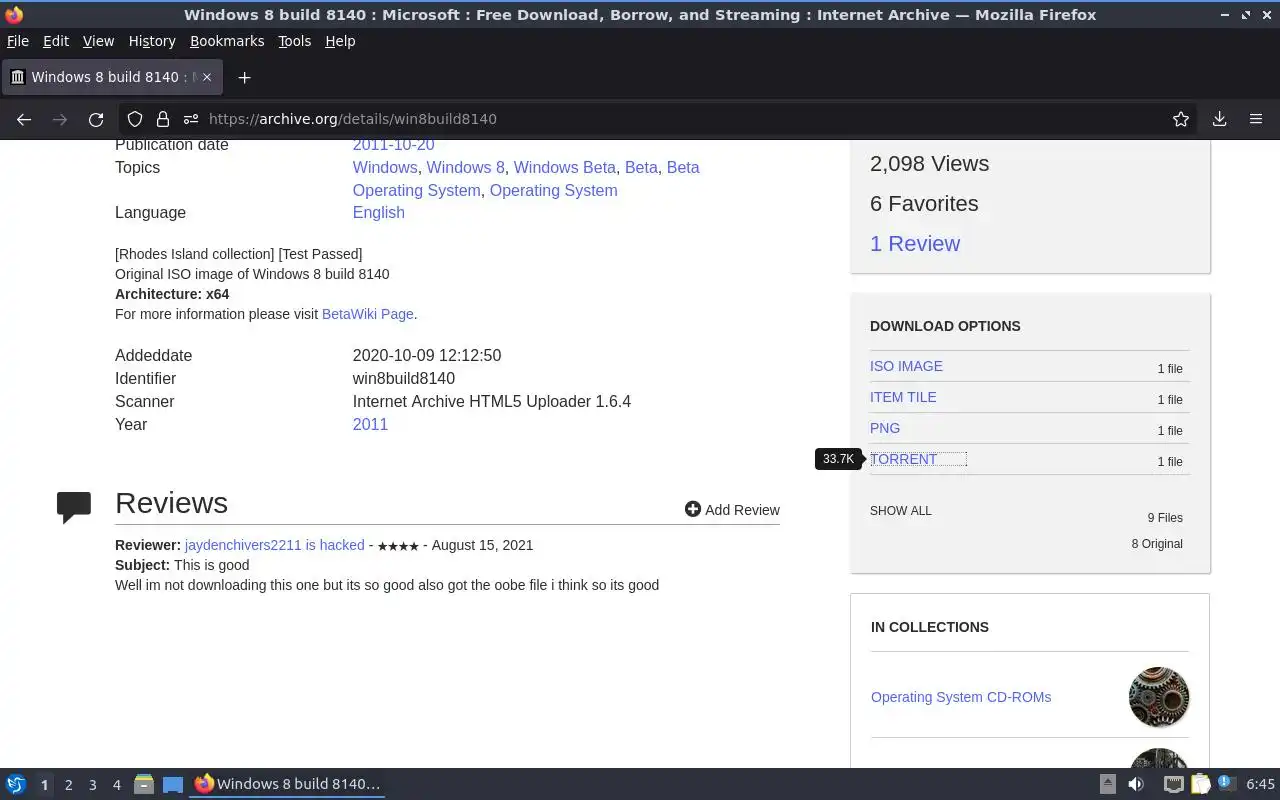
Task: Open the update notifier tray icon
Action: point(1227,784)
